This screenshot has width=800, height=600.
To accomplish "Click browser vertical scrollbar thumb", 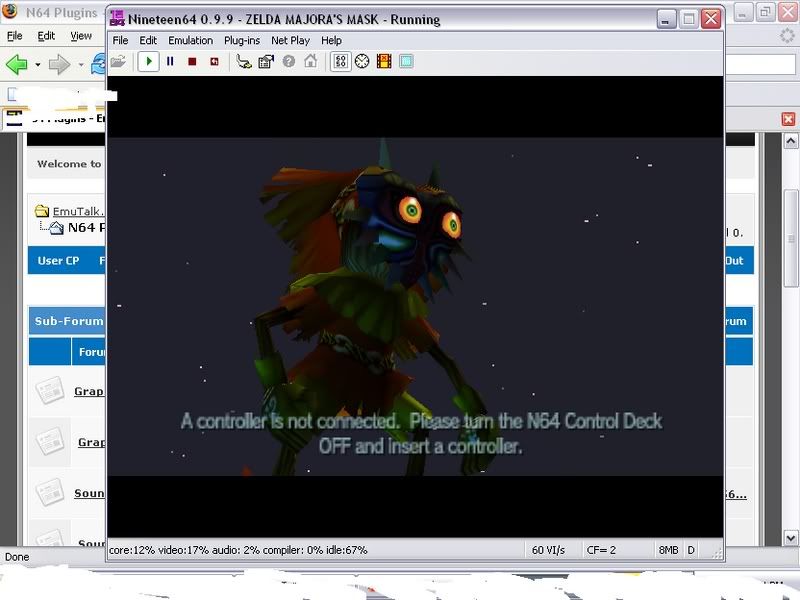I will point(791,238).
